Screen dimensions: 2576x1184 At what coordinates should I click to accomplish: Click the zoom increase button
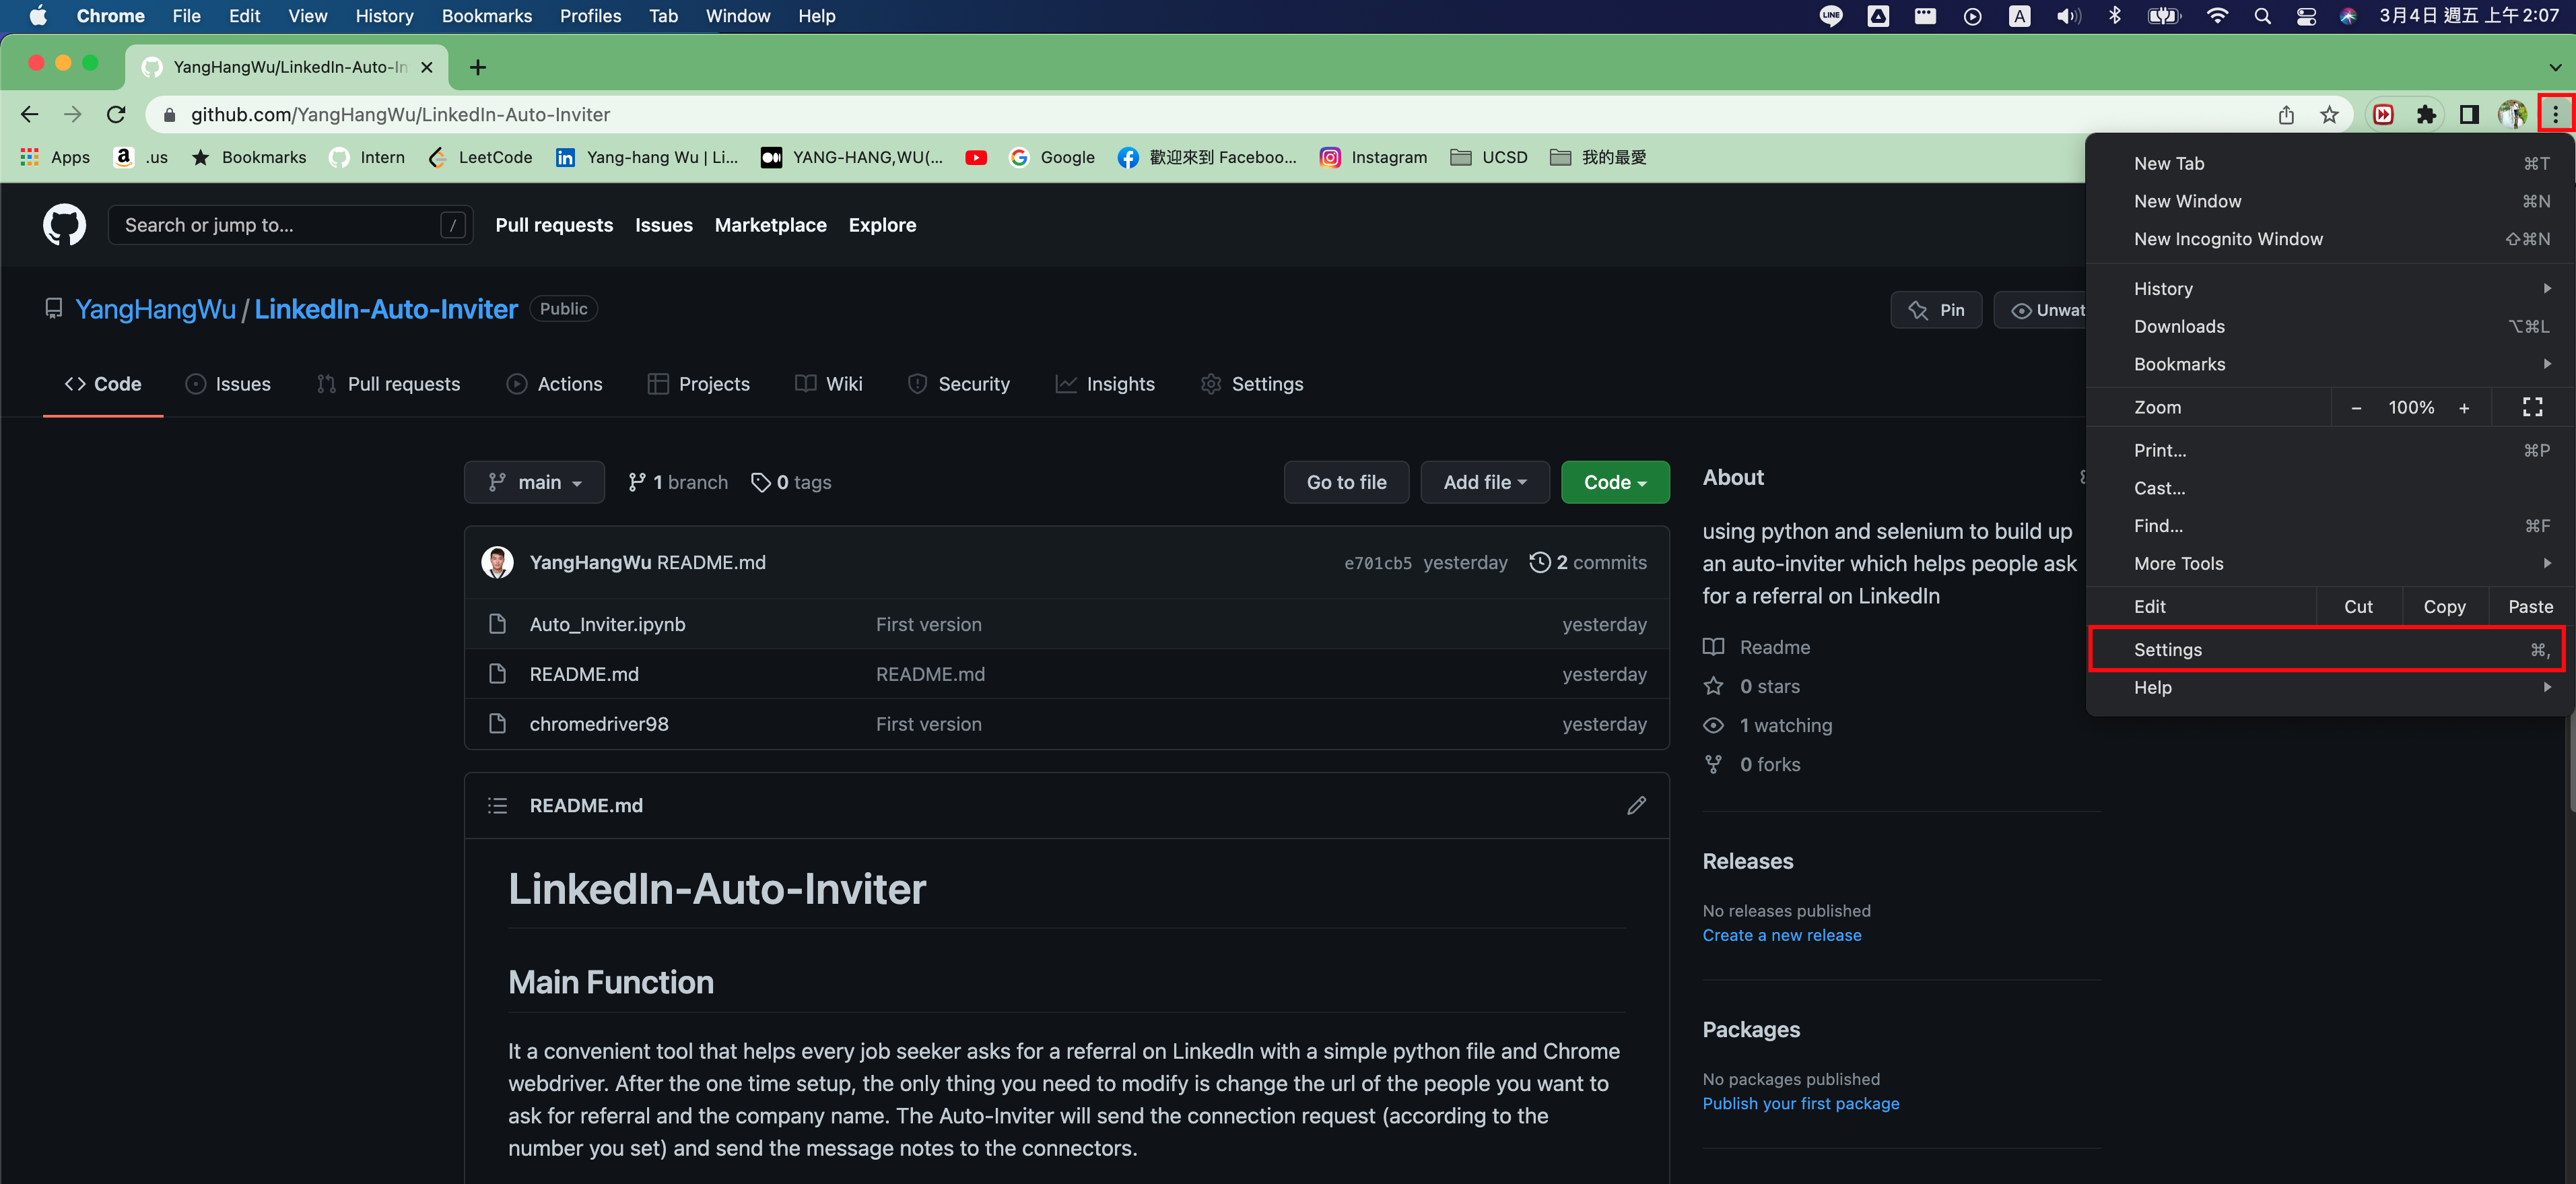(2464, 407)
